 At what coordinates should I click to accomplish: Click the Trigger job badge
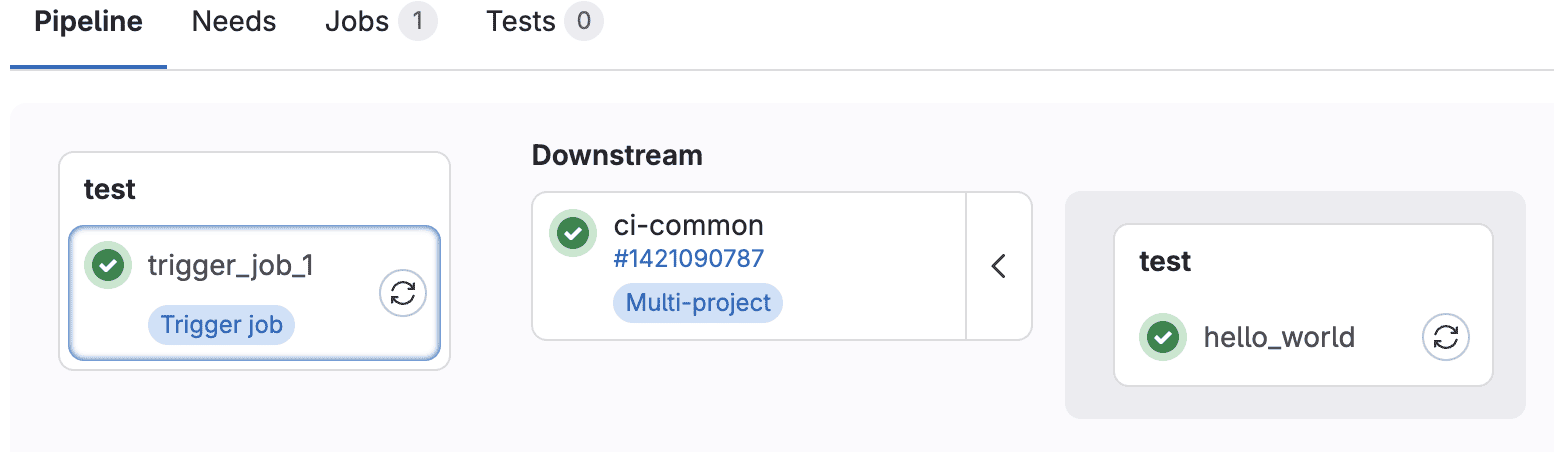(221, 325)
